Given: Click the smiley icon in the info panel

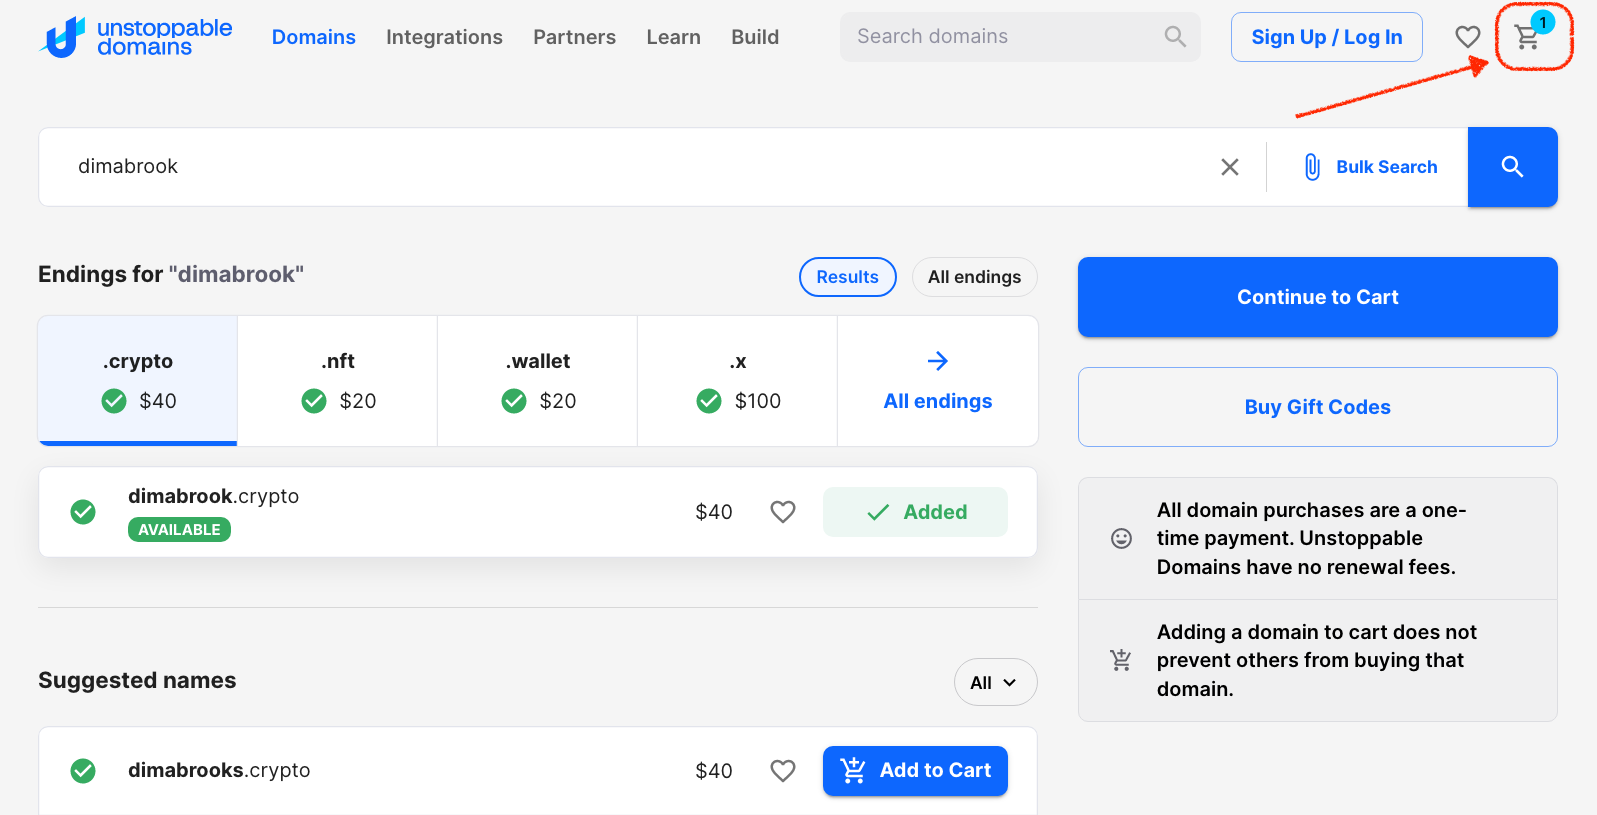Looking at the screenshot, I should (1122, 539).
